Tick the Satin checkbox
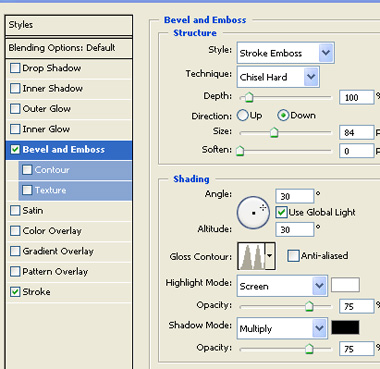This screenshot has width=380, height=369. click(x=15, y=210)
